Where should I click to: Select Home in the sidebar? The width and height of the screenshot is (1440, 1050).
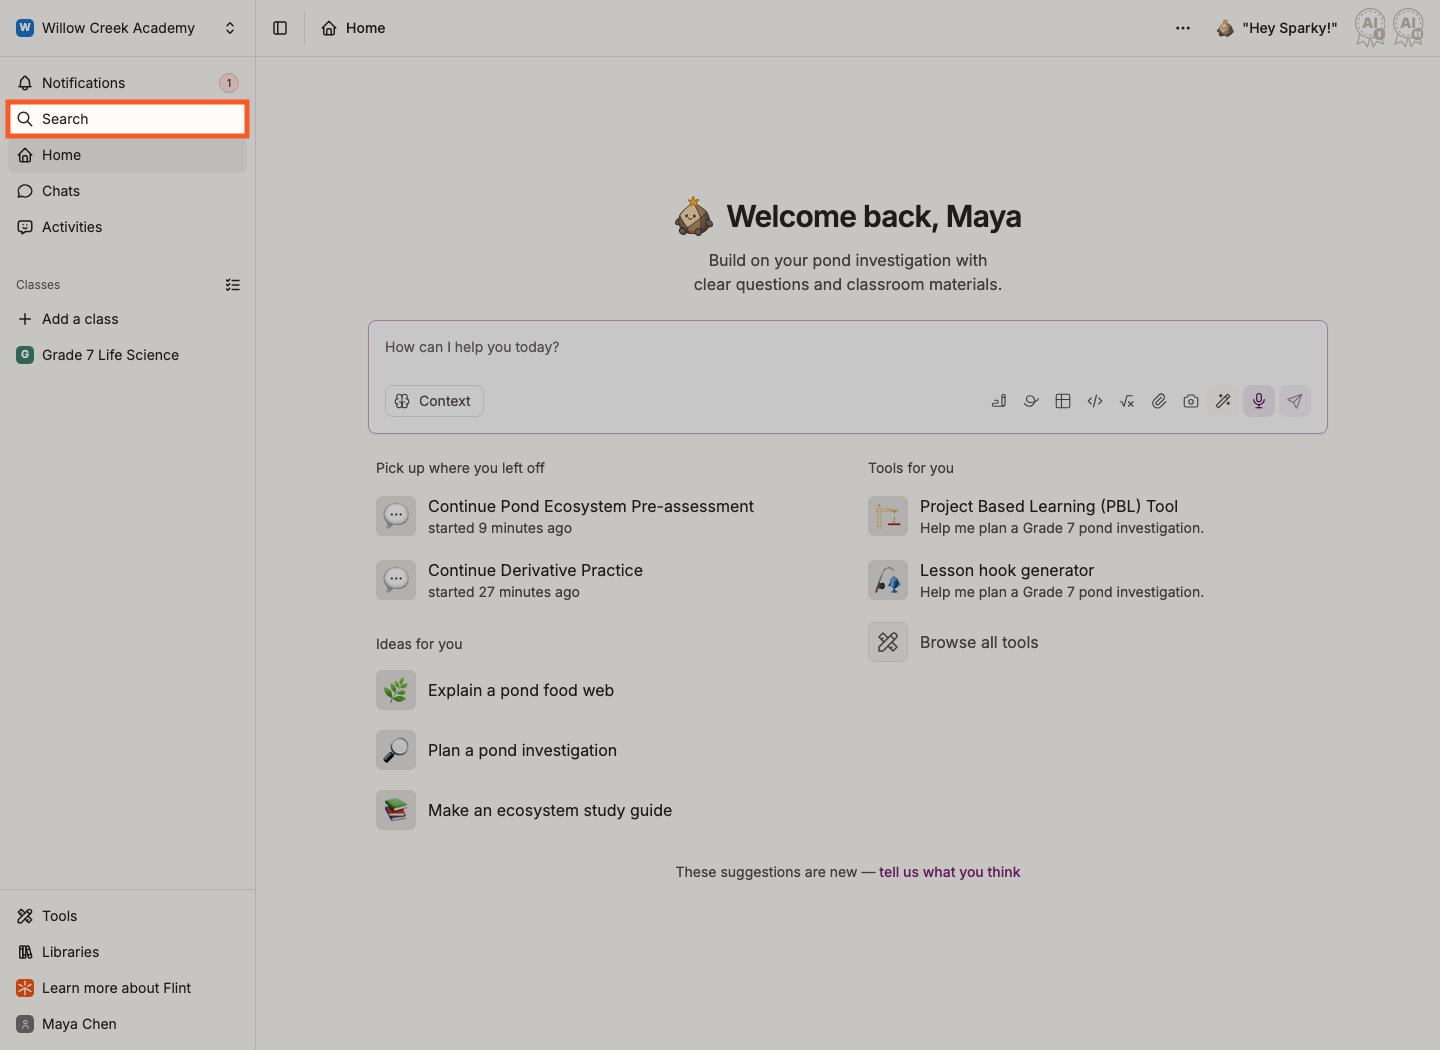tap(127, 155)
